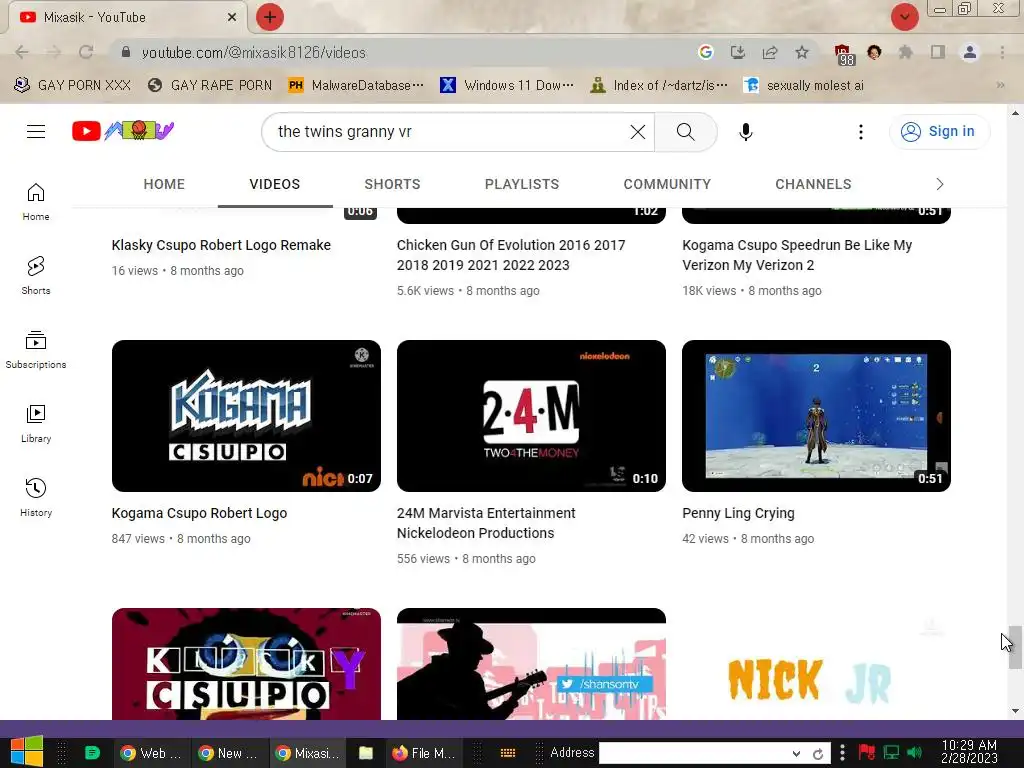Open the Windows Start button

point(27,752)
